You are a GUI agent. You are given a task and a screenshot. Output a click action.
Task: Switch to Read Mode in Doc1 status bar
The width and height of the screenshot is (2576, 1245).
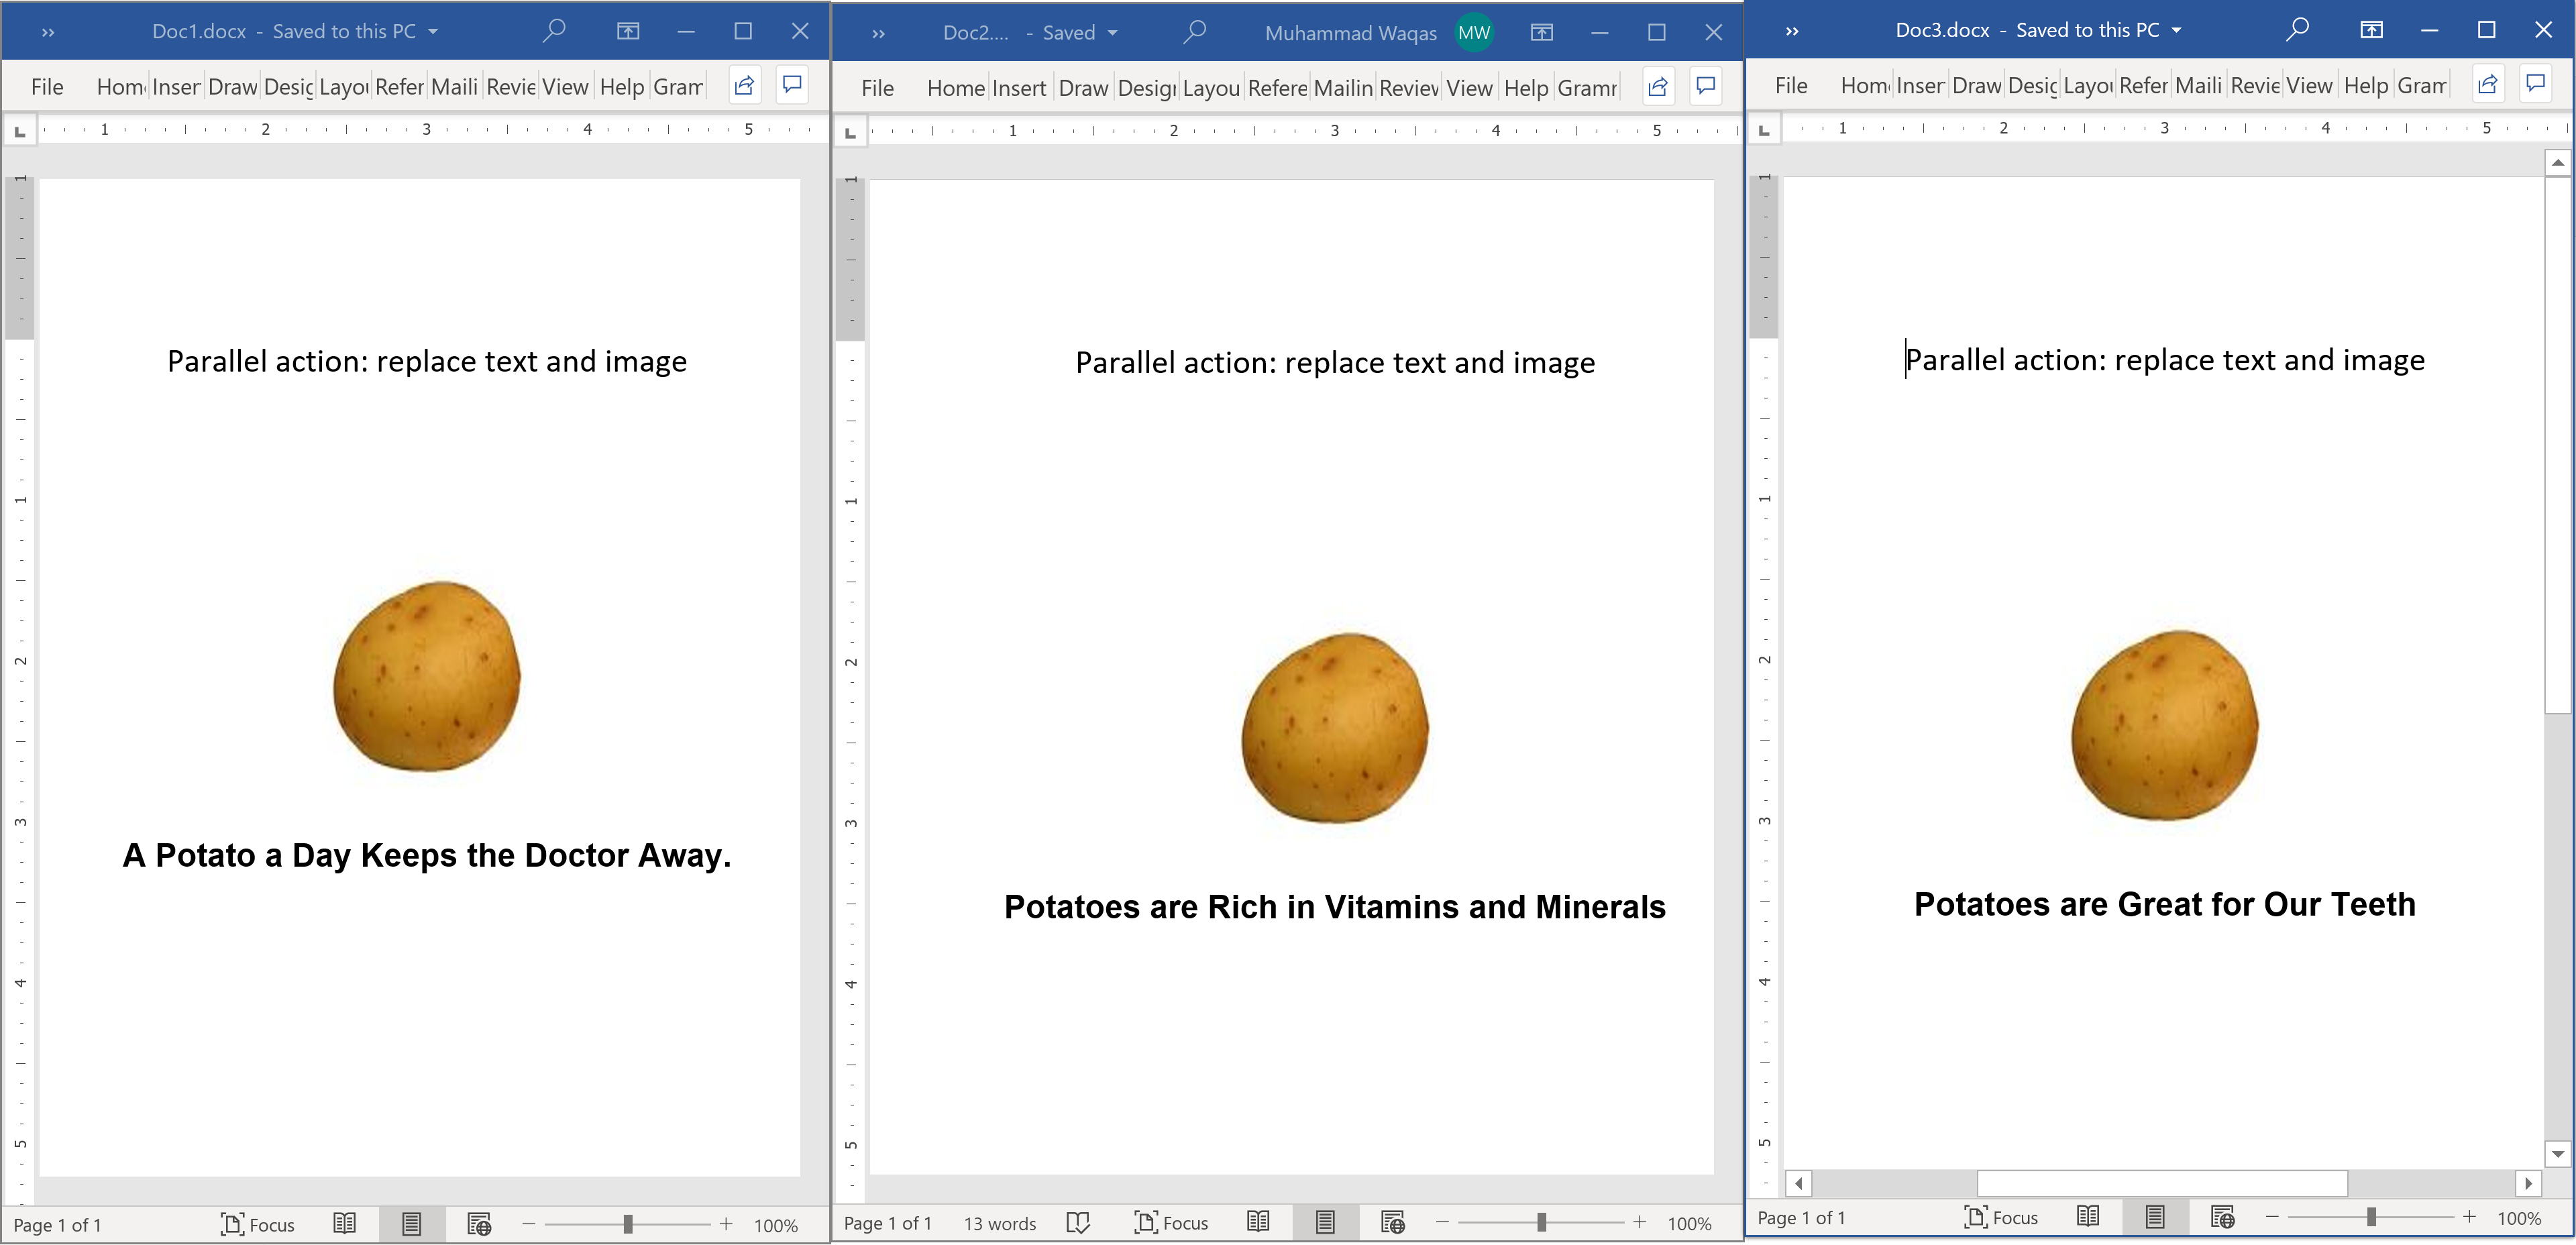coord(344,1224)
